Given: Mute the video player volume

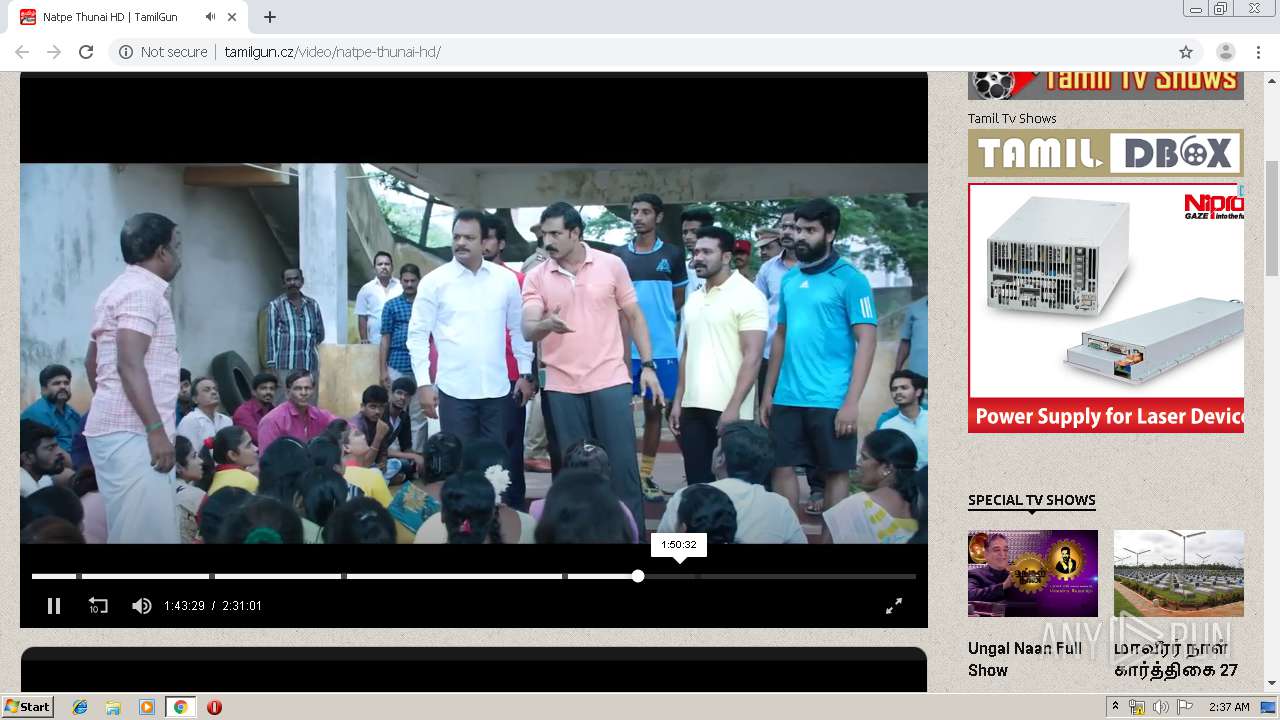Looking at the screenshot, I should (142, 605).
